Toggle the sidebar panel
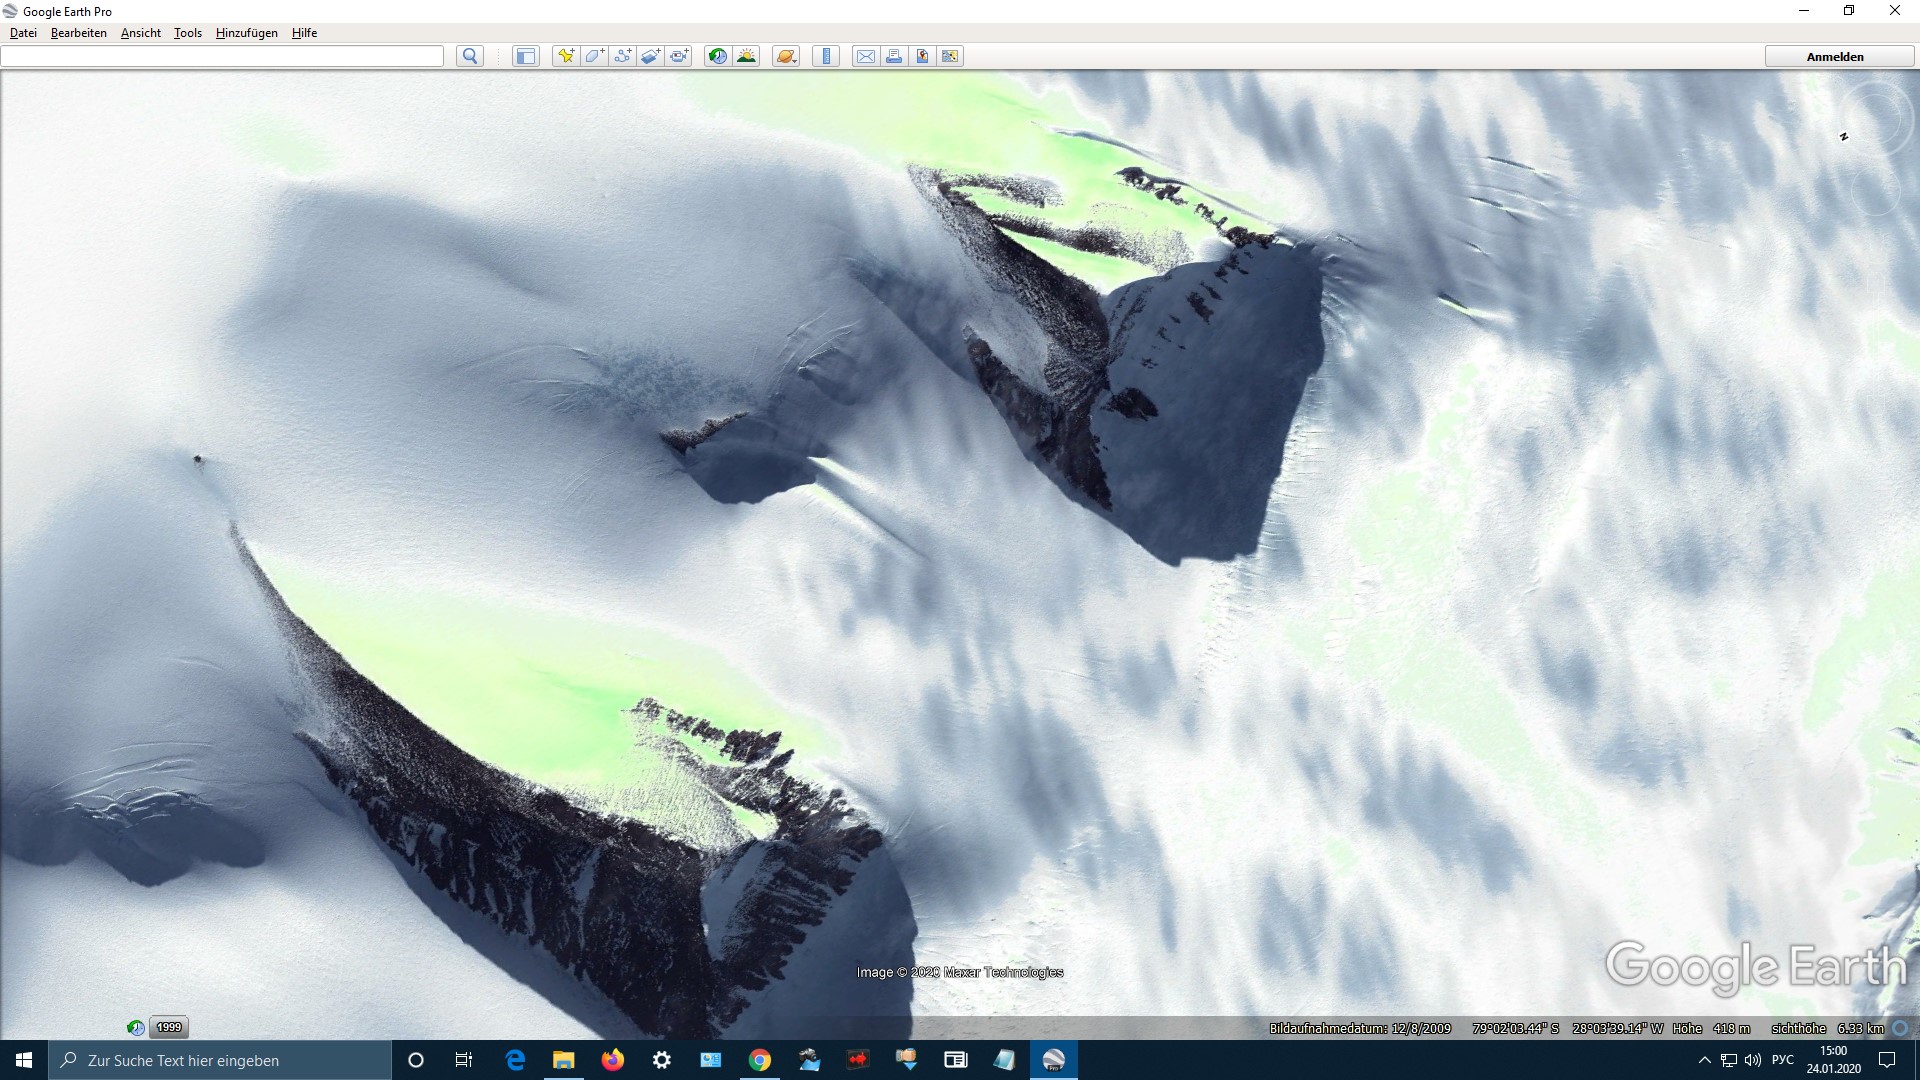 (x=526, y=56)
